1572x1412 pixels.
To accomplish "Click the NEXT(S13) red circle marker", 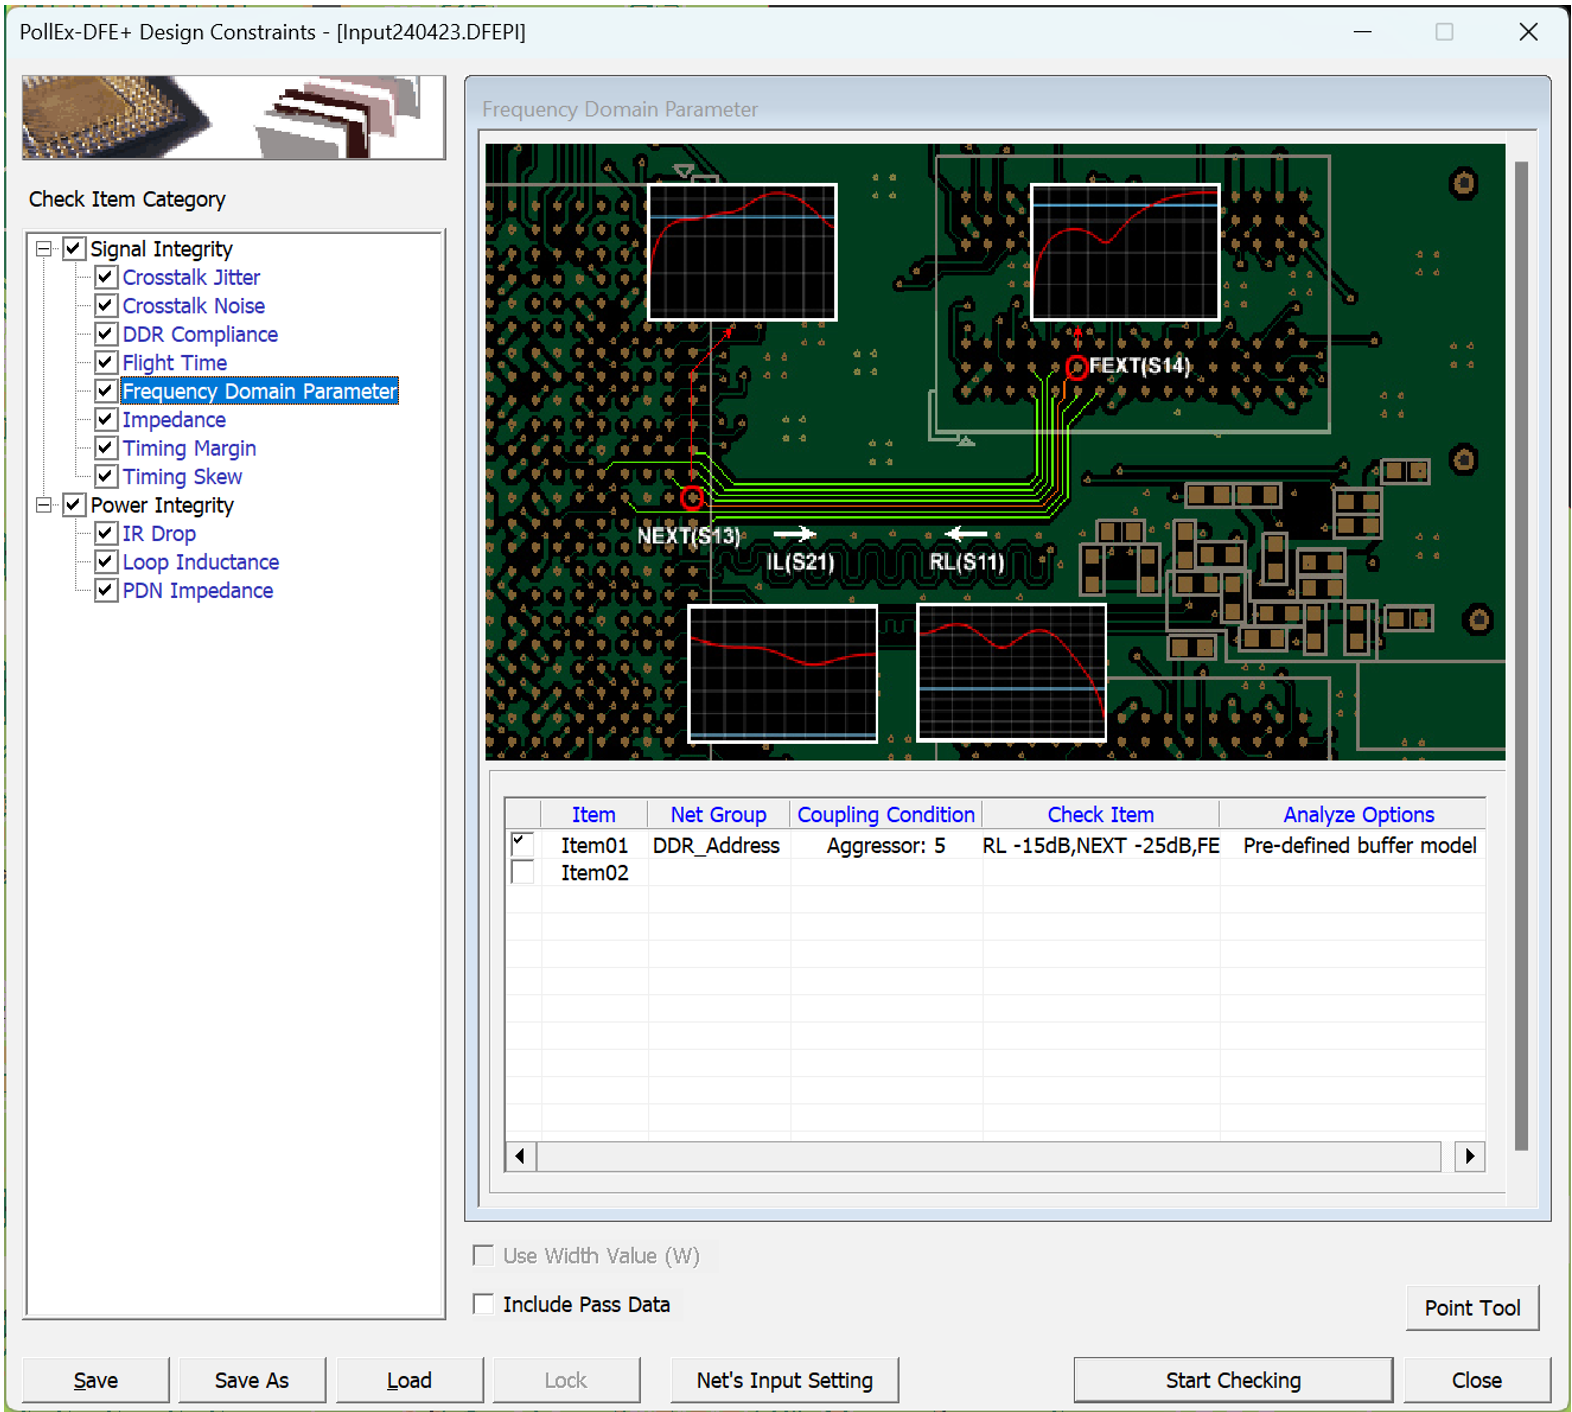I will point(691,498).
